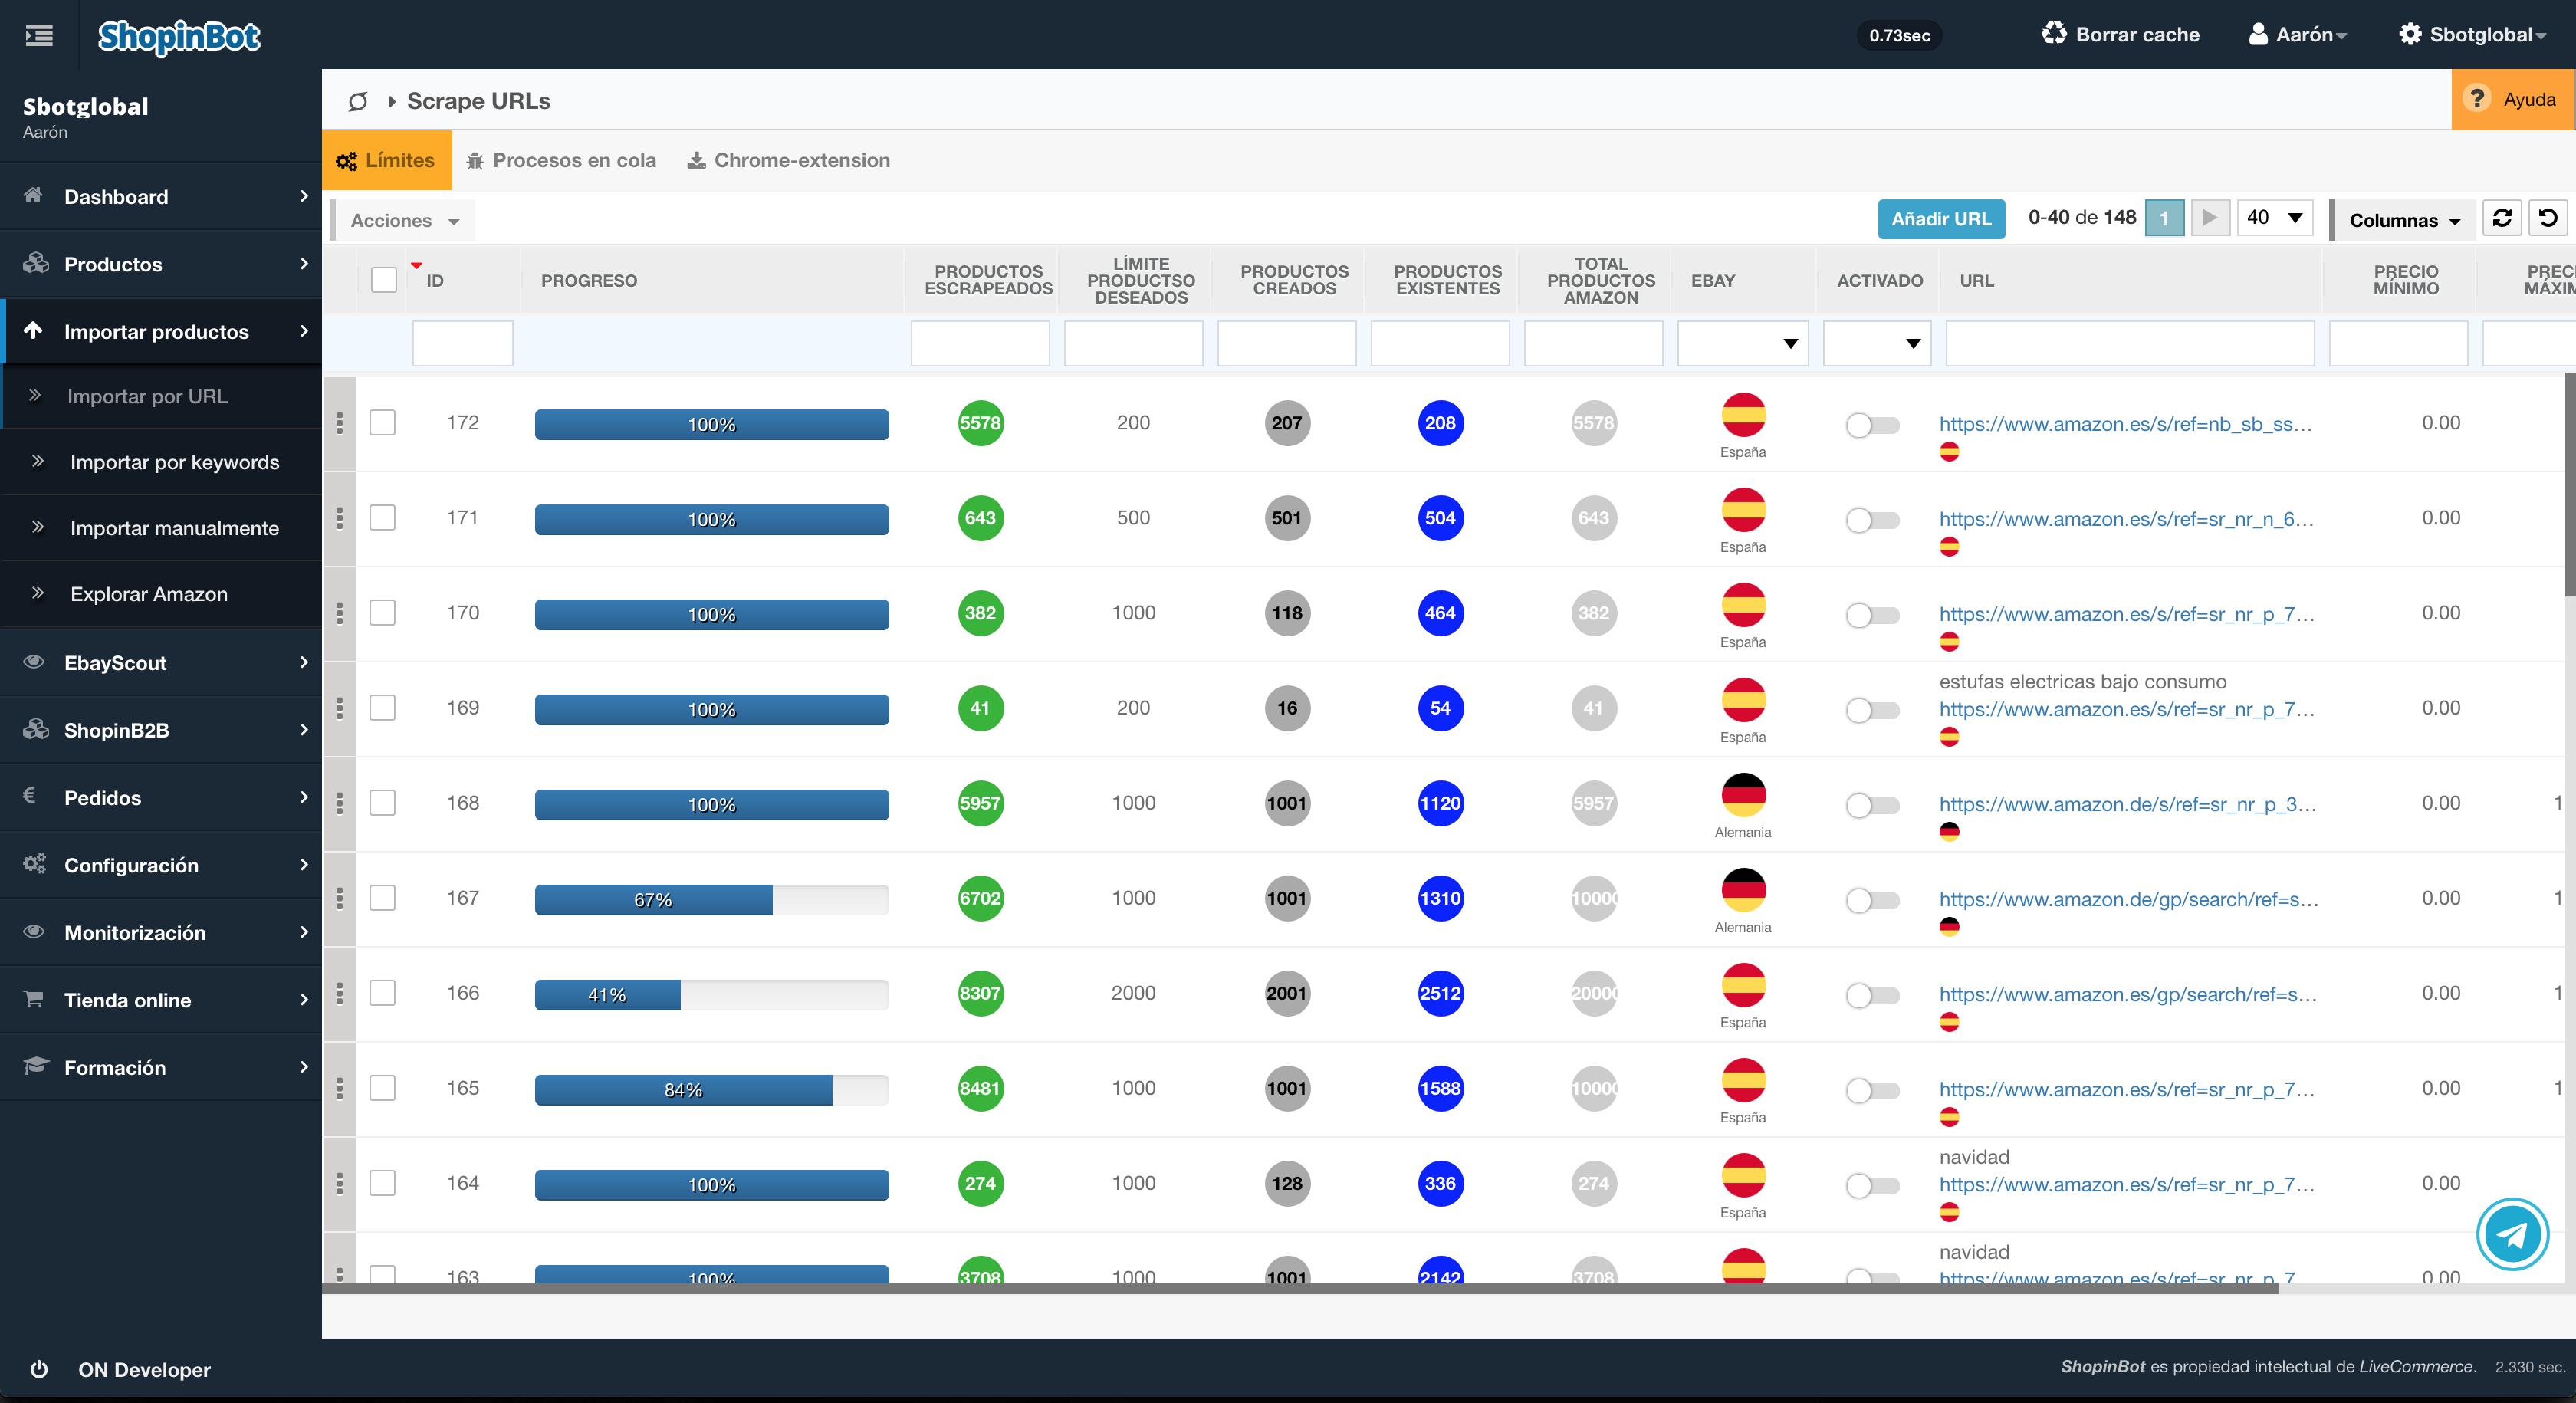Click the Sbotglobal gear icon
This screenshot has width=2576, height=1403.
(2410, 34)
